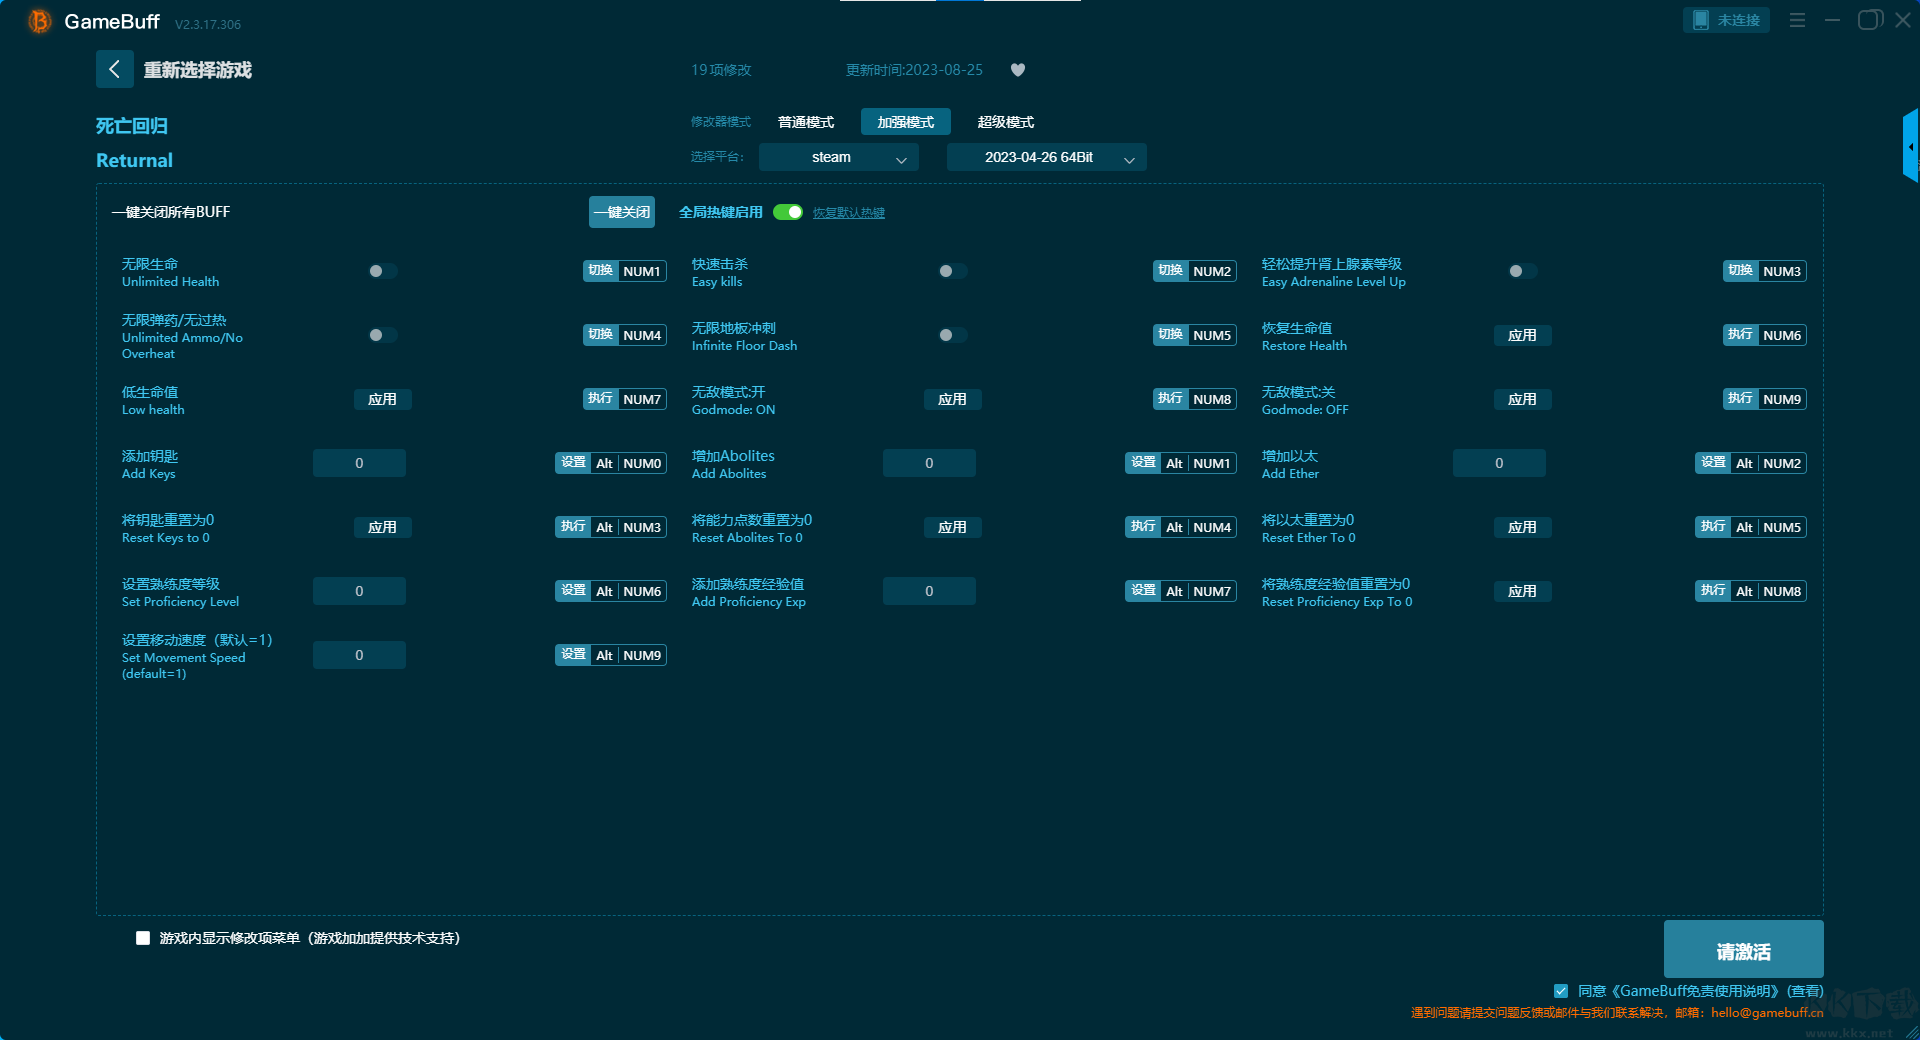Apply Godmode: ON
The width and height of the screenshot is (1920, 1040).
click(952, 399)
